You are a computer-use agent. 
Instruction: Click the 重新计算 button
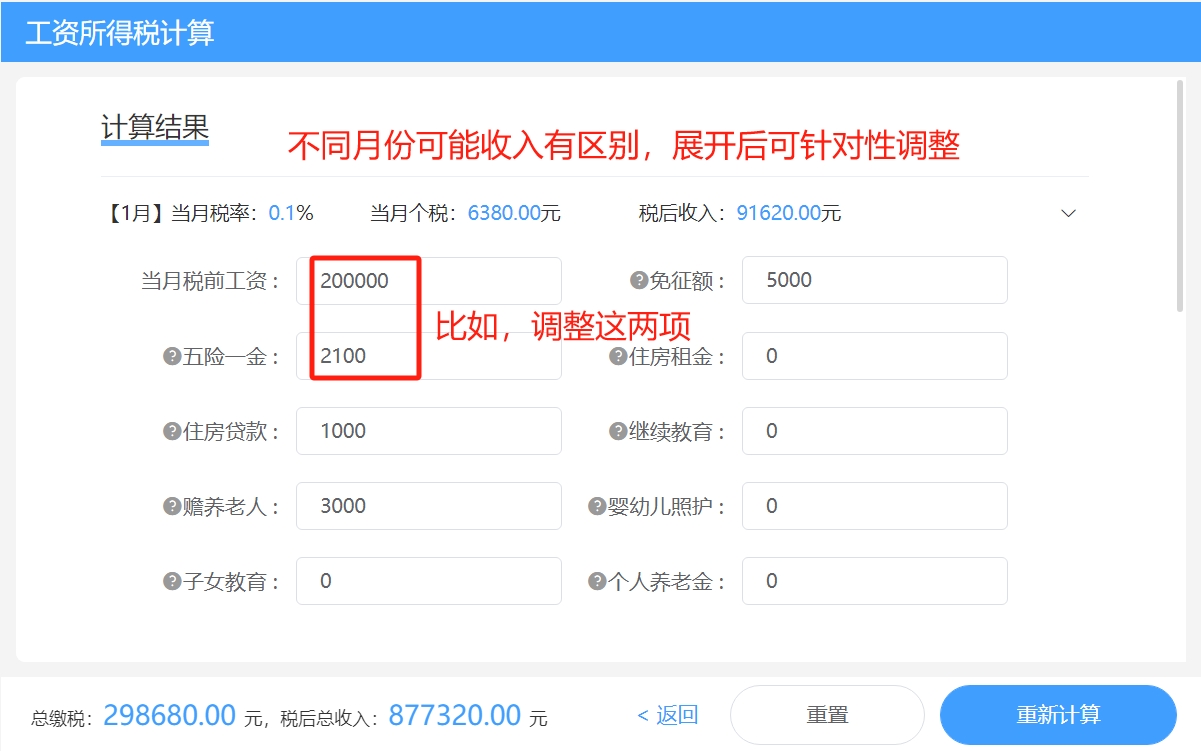coord(1058,715)
